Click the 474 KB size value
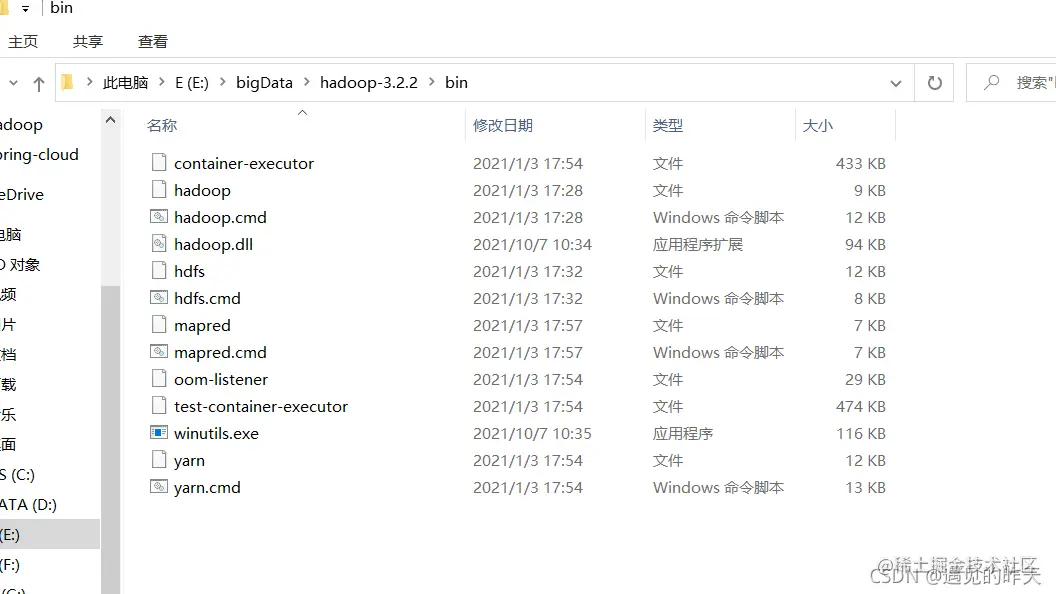Viewport: 1056px width, 594px height. [x=861, y=406]
